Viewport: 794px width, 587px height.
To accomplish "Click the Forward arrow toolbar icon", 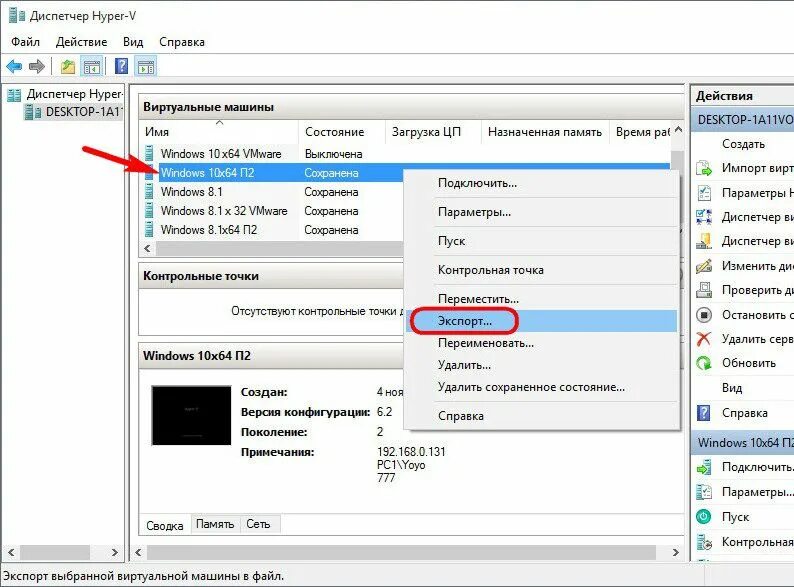I will [37, 66].
